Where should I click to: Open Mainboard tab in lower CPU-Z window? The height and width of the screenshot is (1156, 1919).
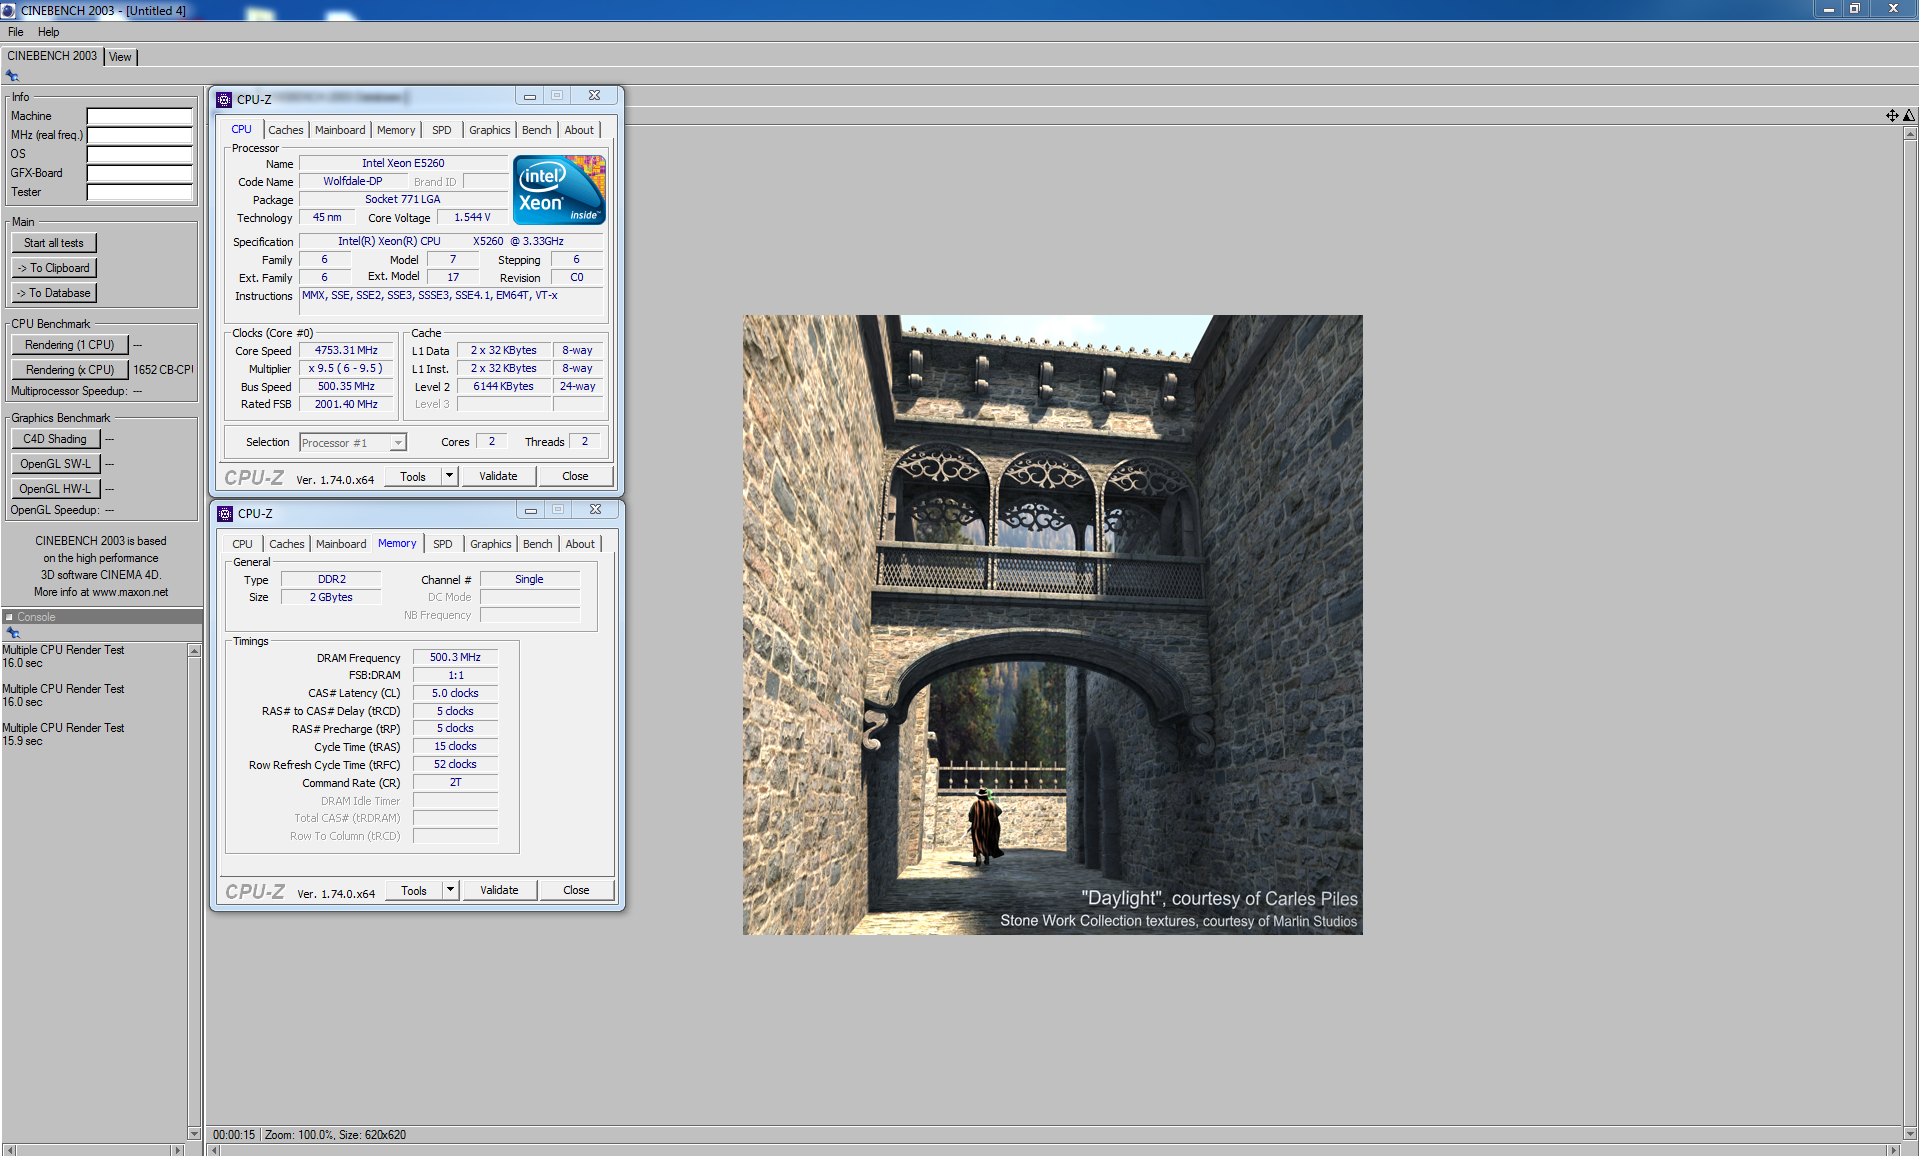click(x=341, y=544)
